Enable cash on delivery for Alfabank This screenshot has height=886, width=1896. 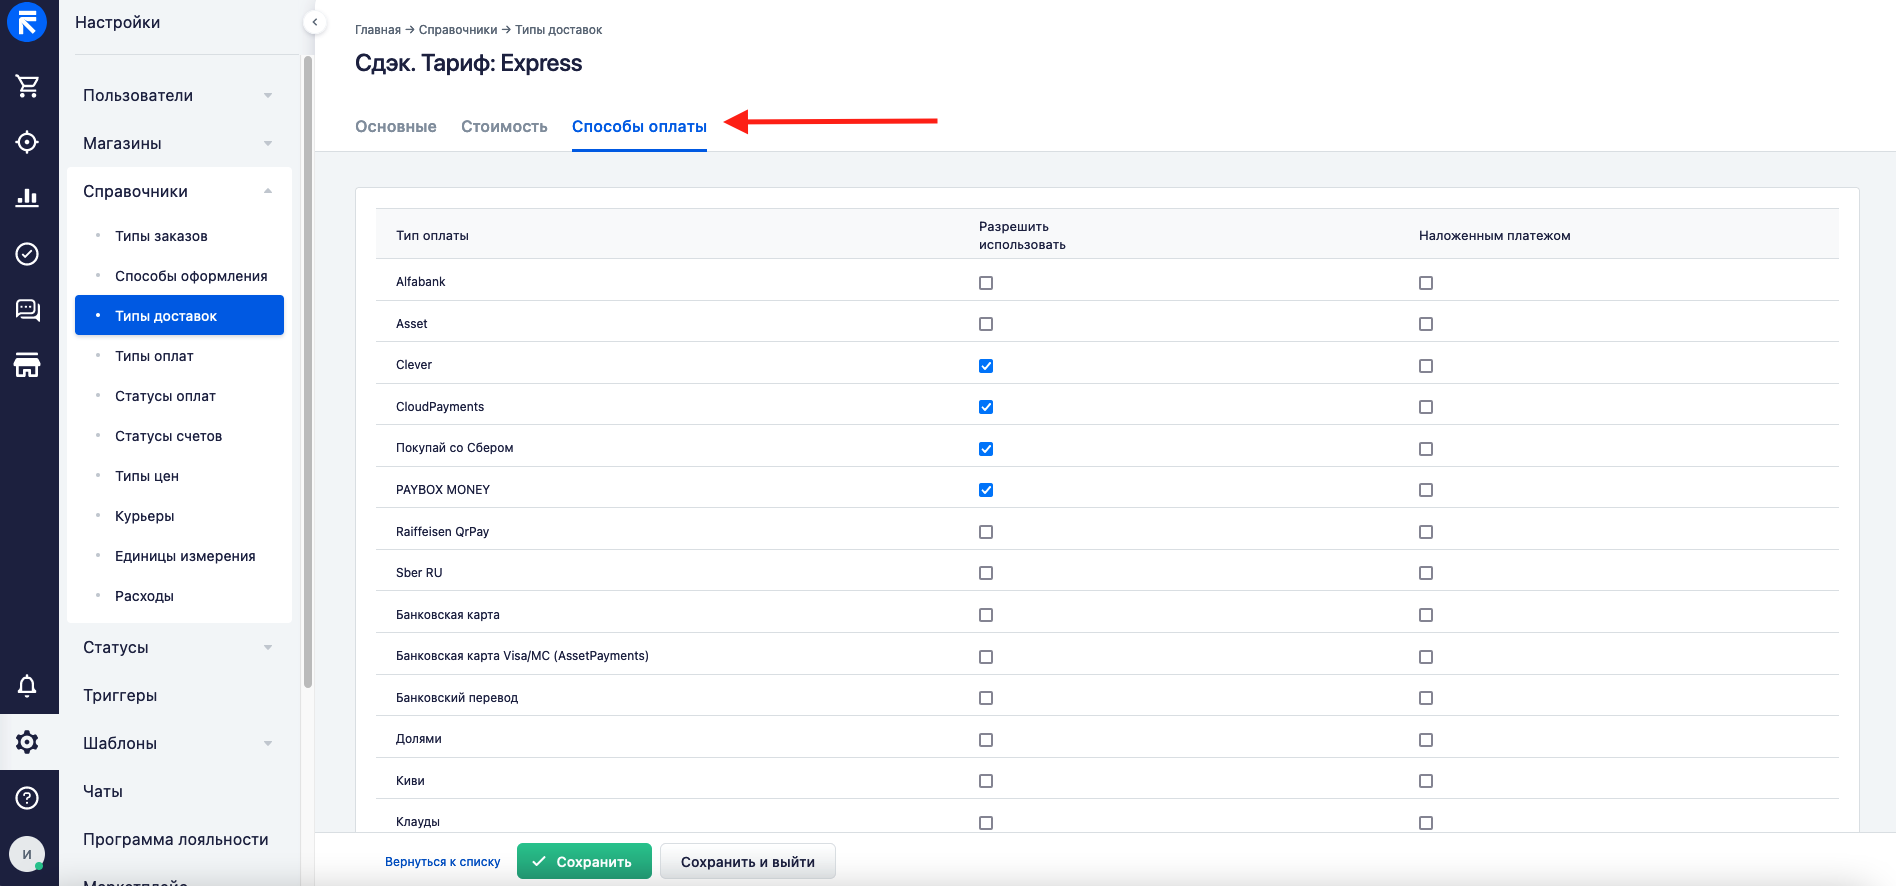pyautogui.click(x=1426, y=283)
